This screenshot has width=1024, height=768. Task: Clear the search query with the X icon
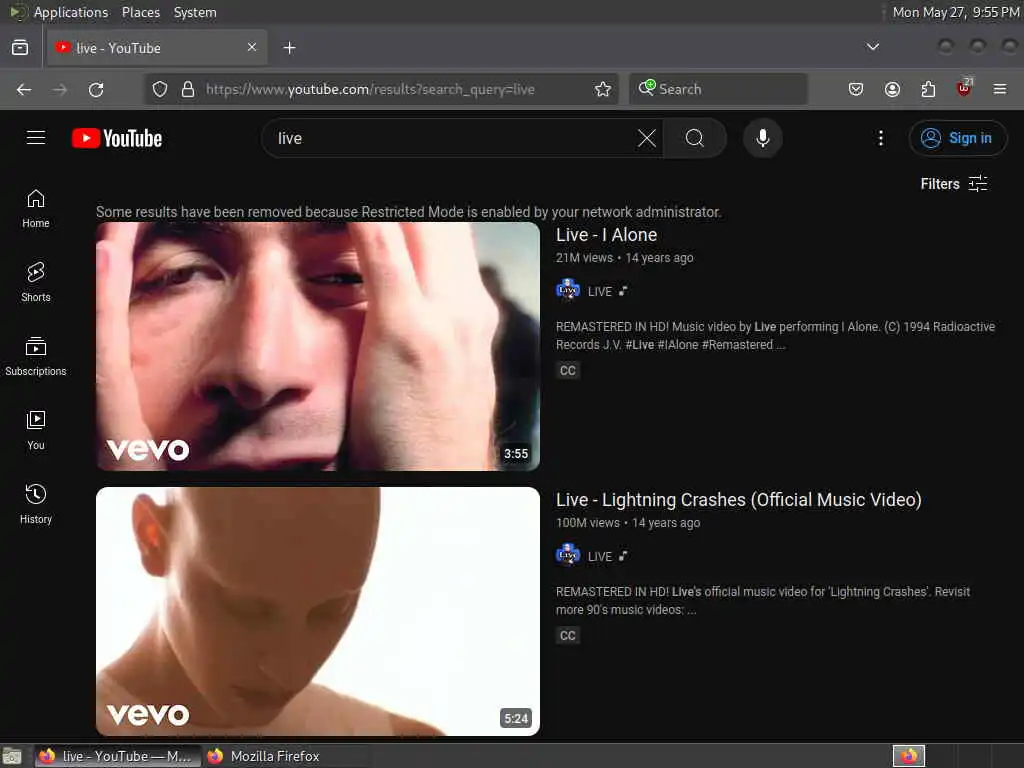pos(647,138)
